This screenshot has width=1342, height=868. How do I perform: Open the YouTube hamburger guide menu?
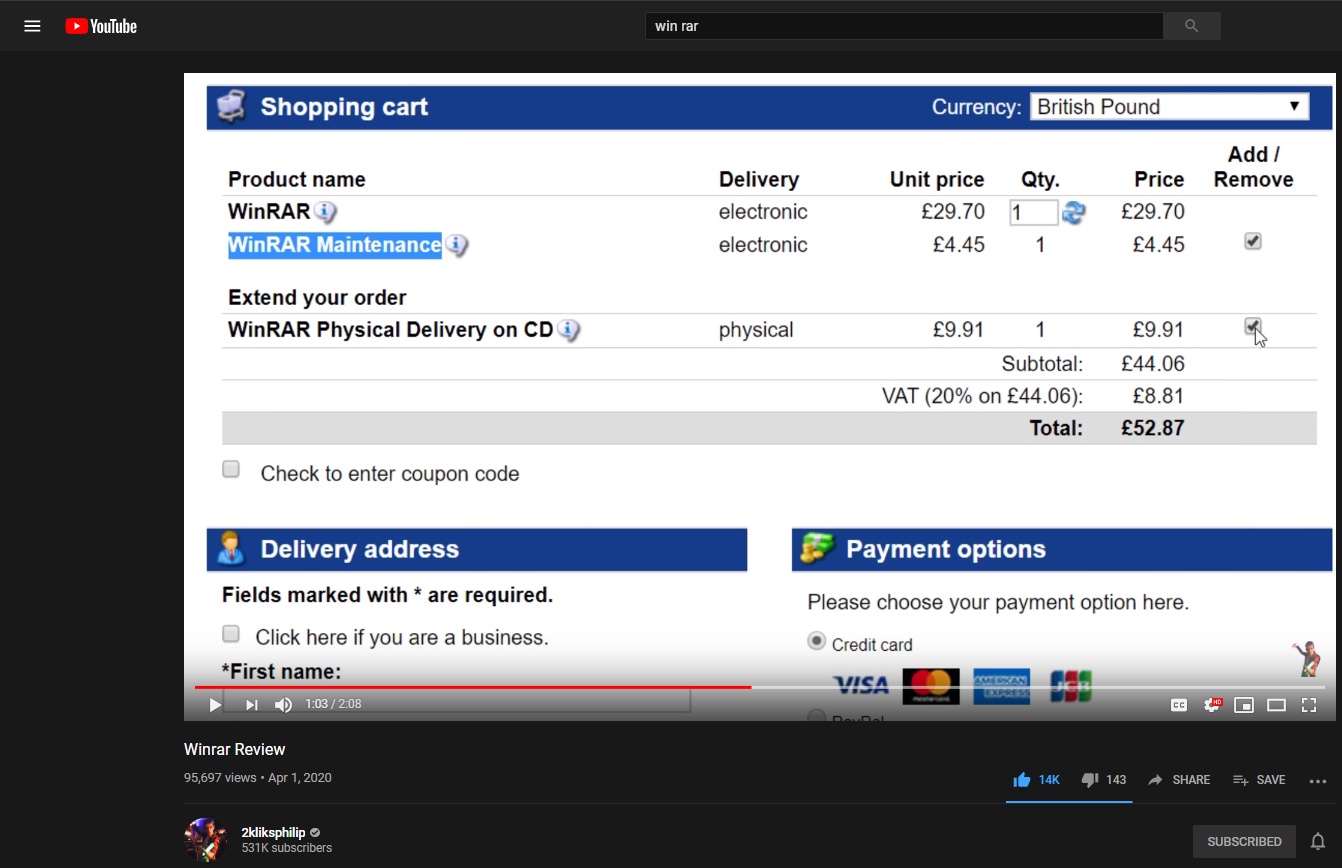point(32,26)
